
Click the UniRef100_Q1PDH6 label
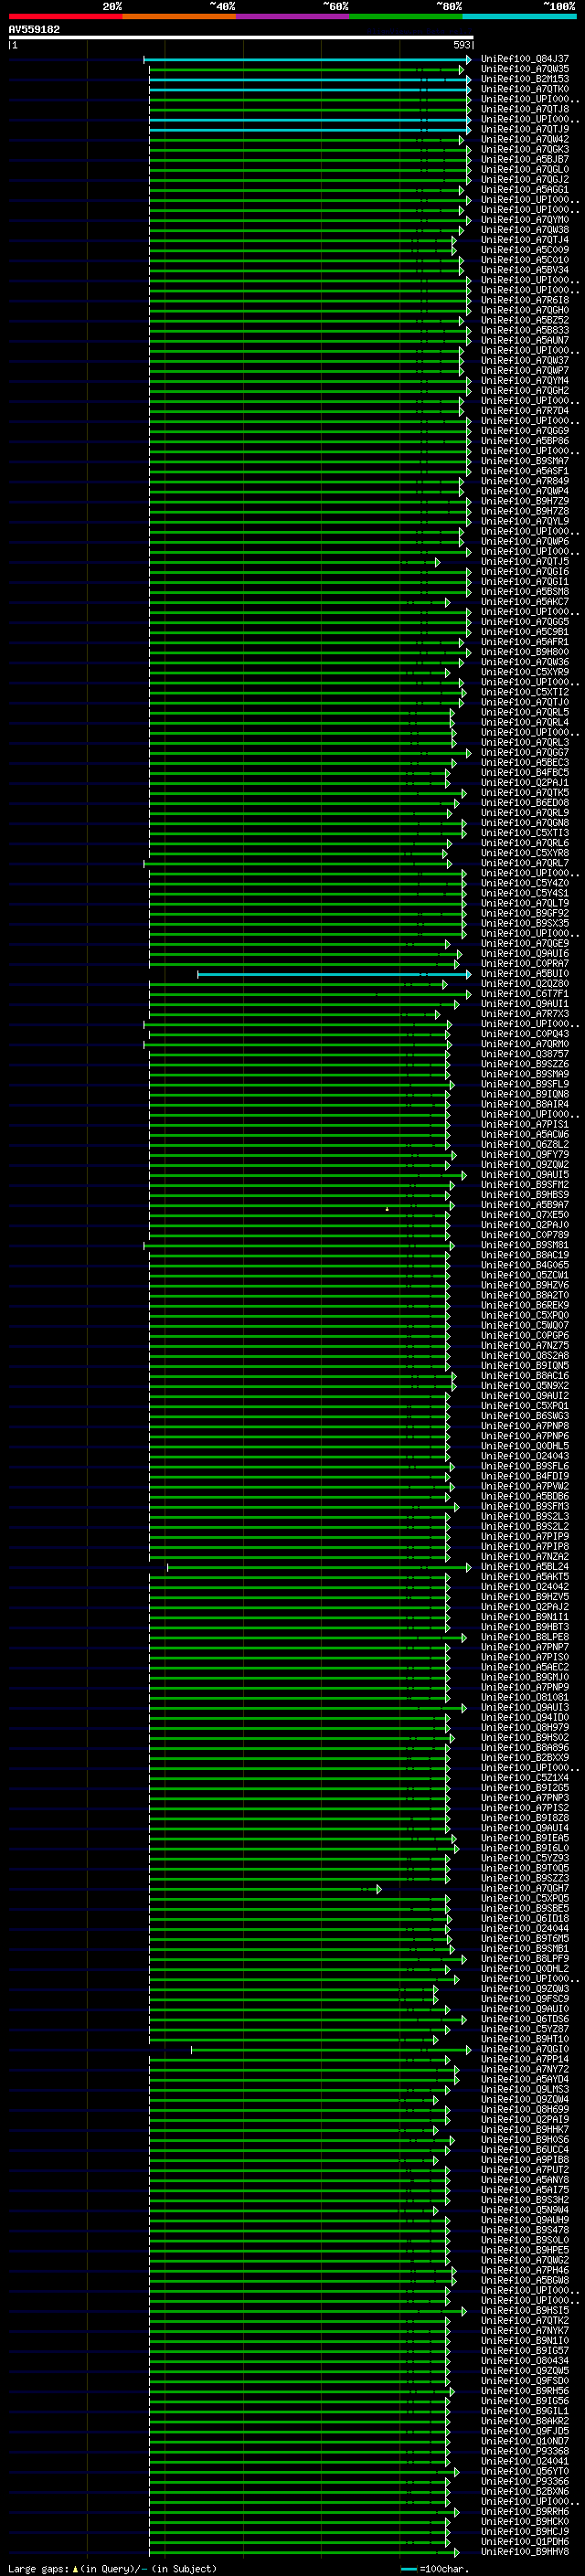525,2542
